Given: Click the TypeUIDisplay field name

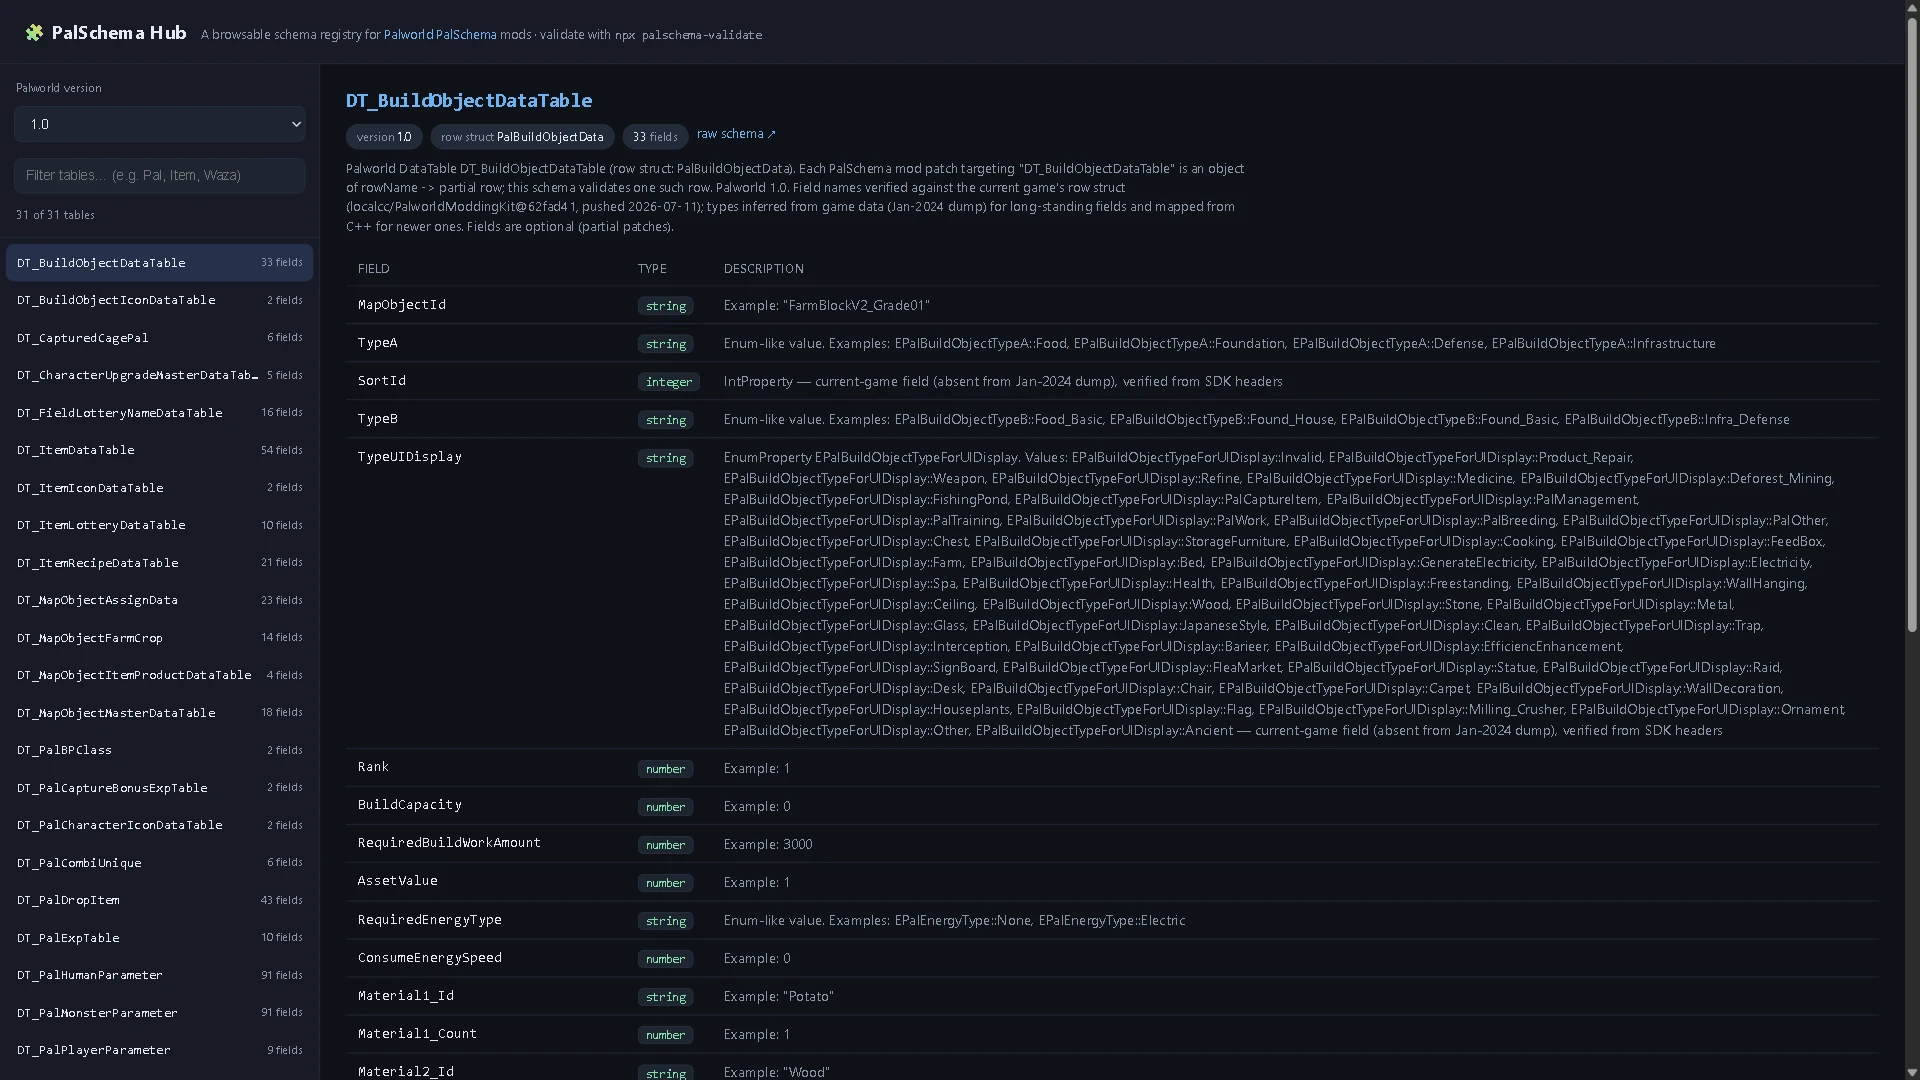Looking at the screenshot, I should (410, 457).
